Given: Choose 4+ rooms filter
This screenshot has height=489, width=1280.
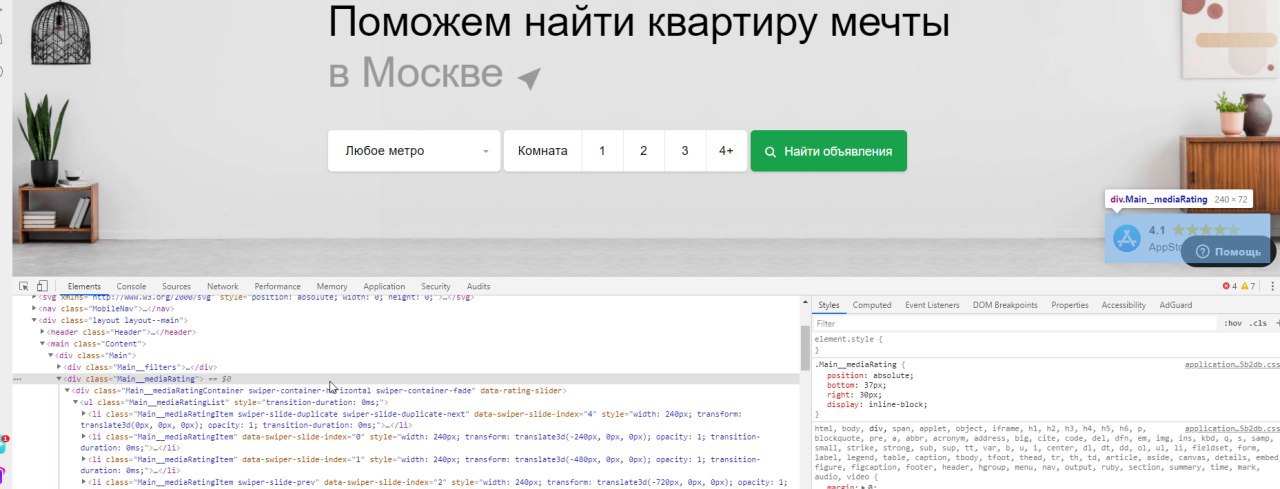Looking at the screenshot, I should [726, 151].
